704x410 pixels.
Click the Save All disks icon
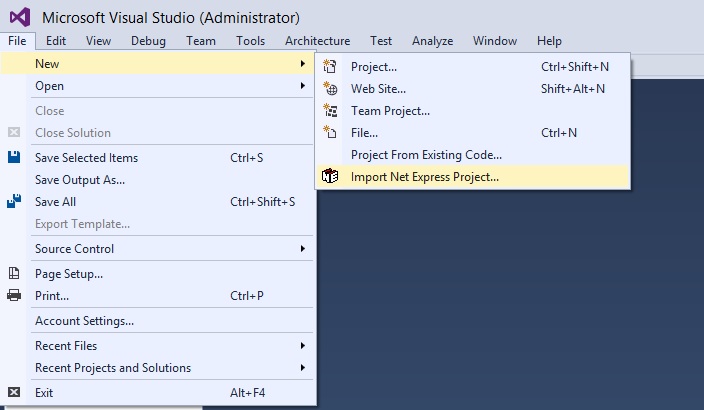(x=14, y=202)
